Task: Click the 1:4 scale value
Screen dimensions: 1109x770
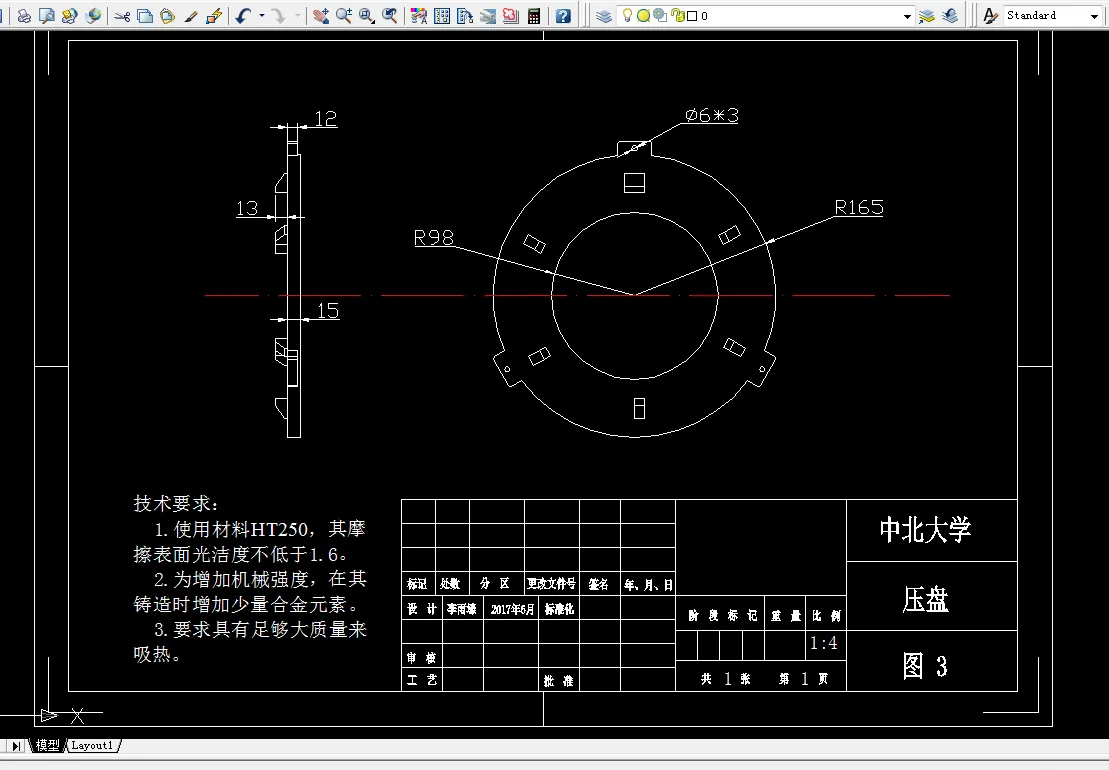Action: pyautogui.click(x=824, y=643)
